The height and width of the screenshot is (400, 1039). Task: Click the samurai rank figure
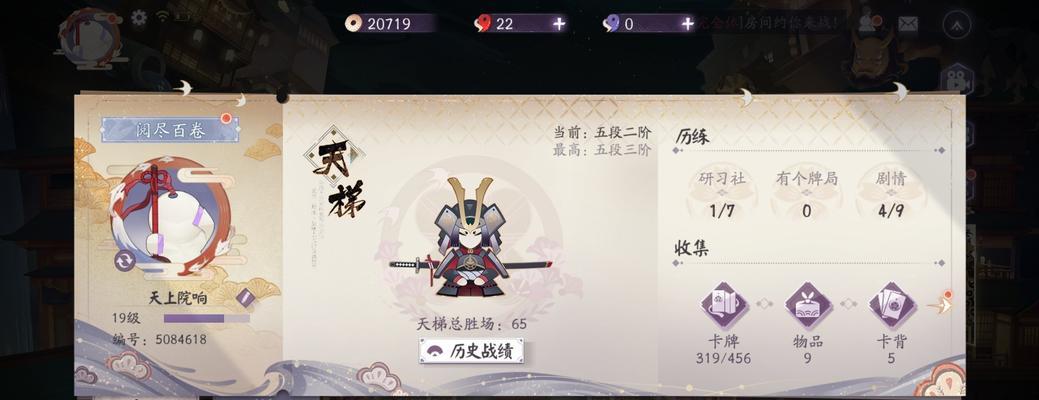coord(470,236)
